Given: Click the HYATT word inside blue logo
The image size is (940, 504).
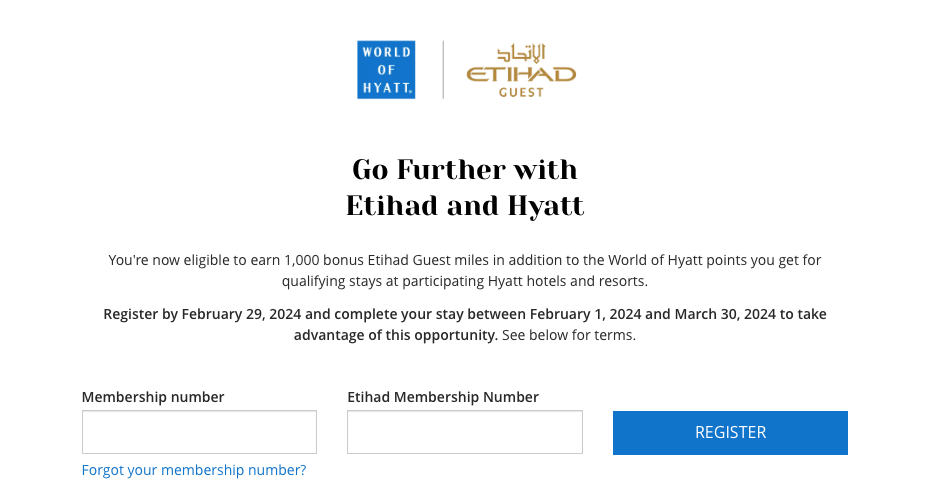Looking at the screenshot, I should (387, 88).
